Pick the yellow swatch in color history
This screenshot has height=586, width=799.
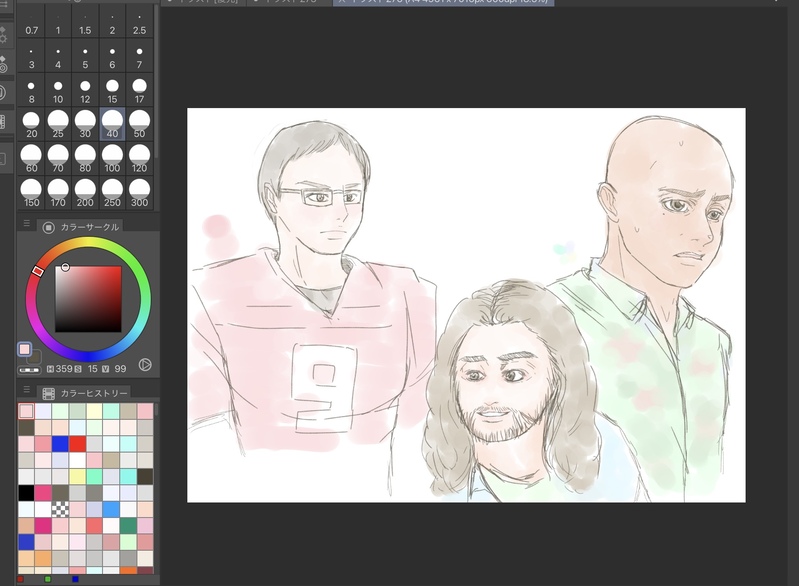point(77,476)
